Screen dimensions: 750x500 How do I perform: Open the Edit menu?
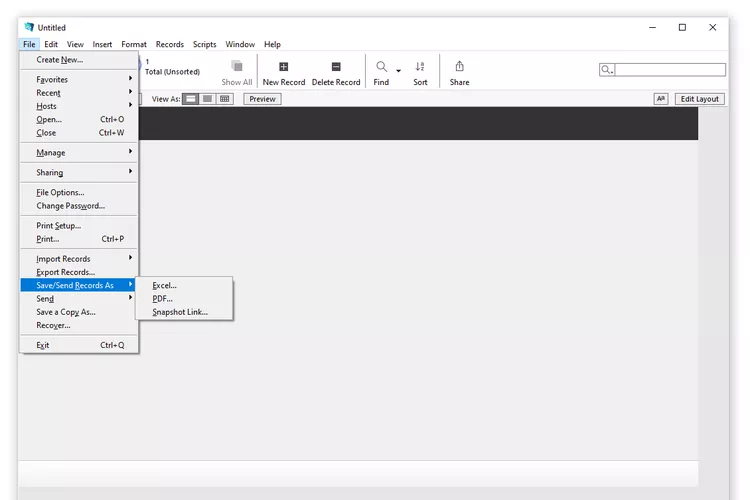(51, 44)
